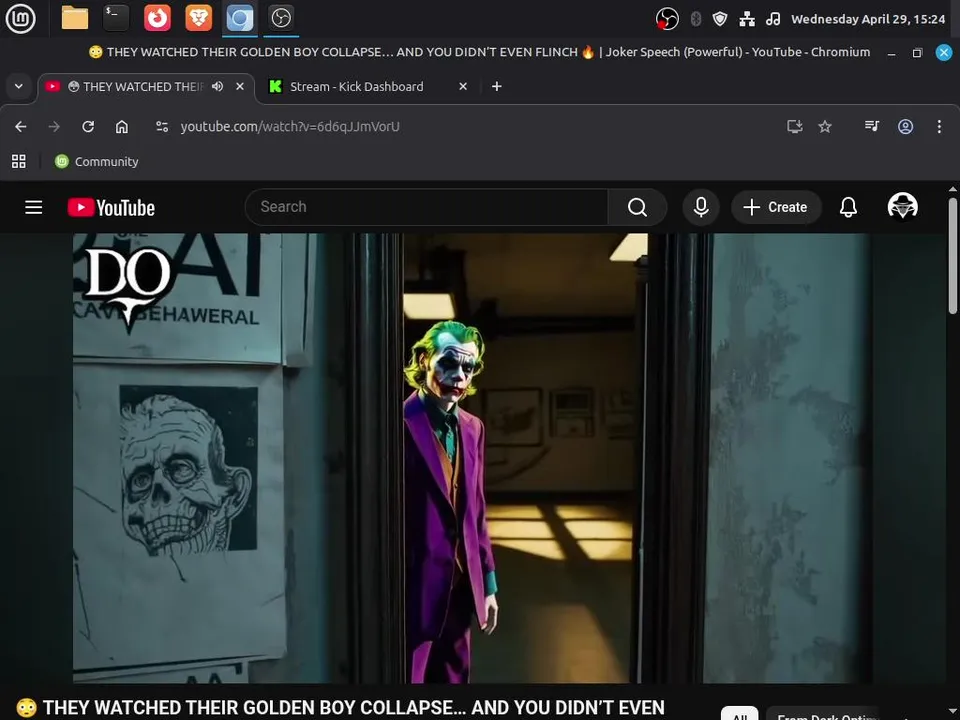The width and height of the screenshot is (960, 720).
Task: Open Chromium three-dot menu
Action: click(939, 127)
